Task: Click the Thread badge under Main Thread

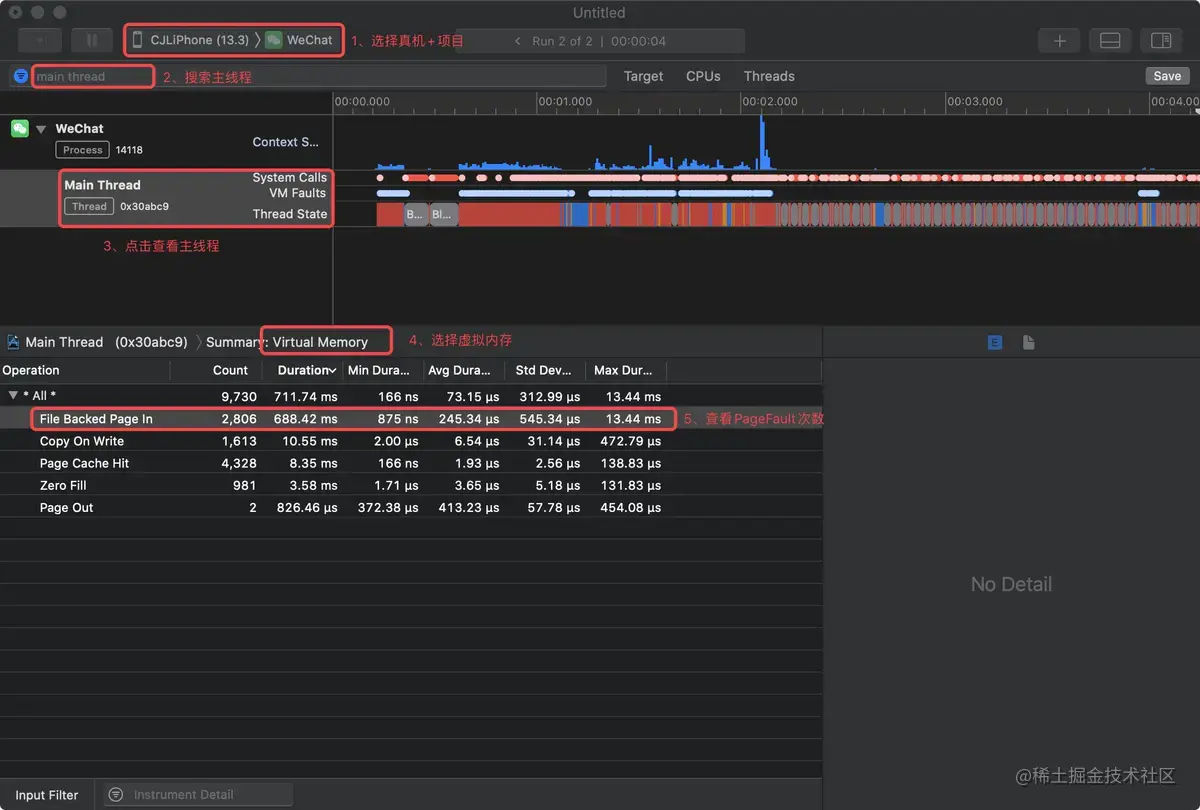Action: pos(89,206)
